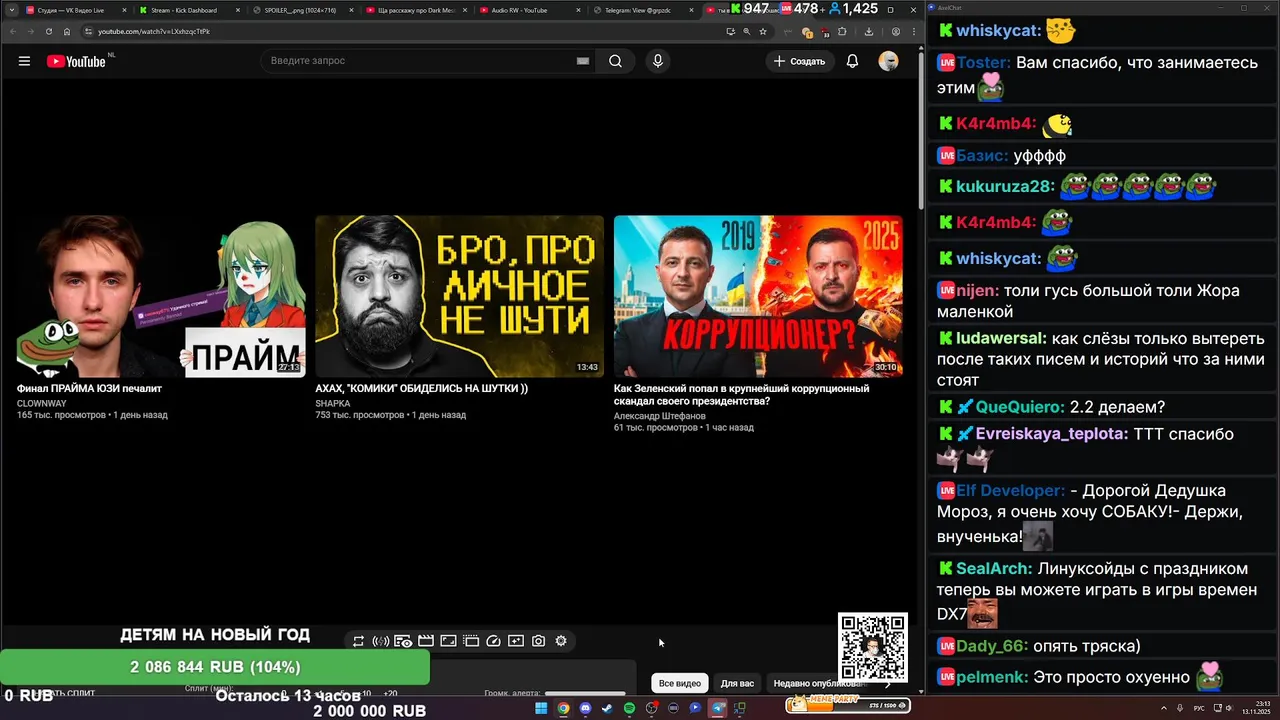This screenshot has height=720, width=1280.
Task: Open the Финал ПРАЙМА ЮЗИ печалит video title
Action: (89, 388)
